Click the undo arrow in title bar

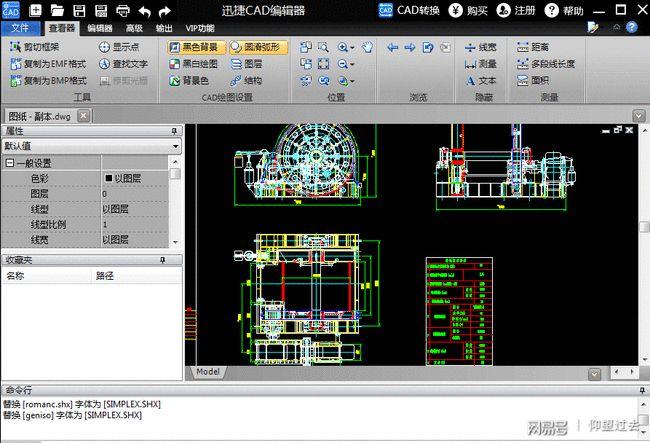coord(145,11)
